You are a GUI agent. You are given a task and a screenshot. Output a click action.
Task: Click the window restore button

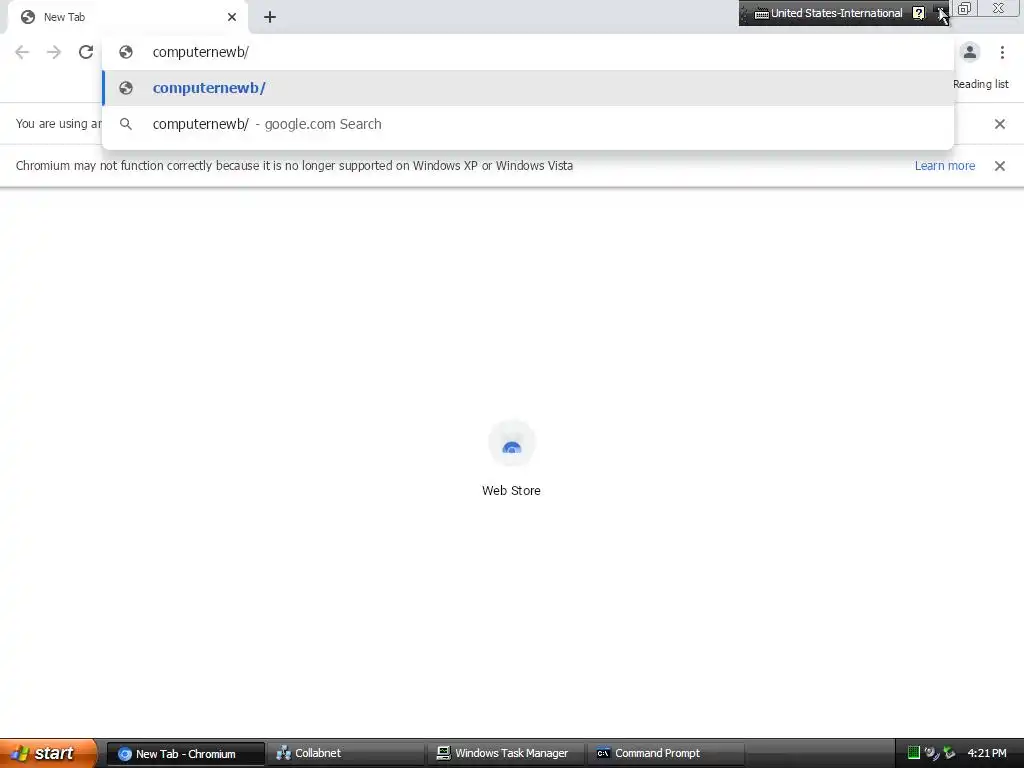pos(965,8)
